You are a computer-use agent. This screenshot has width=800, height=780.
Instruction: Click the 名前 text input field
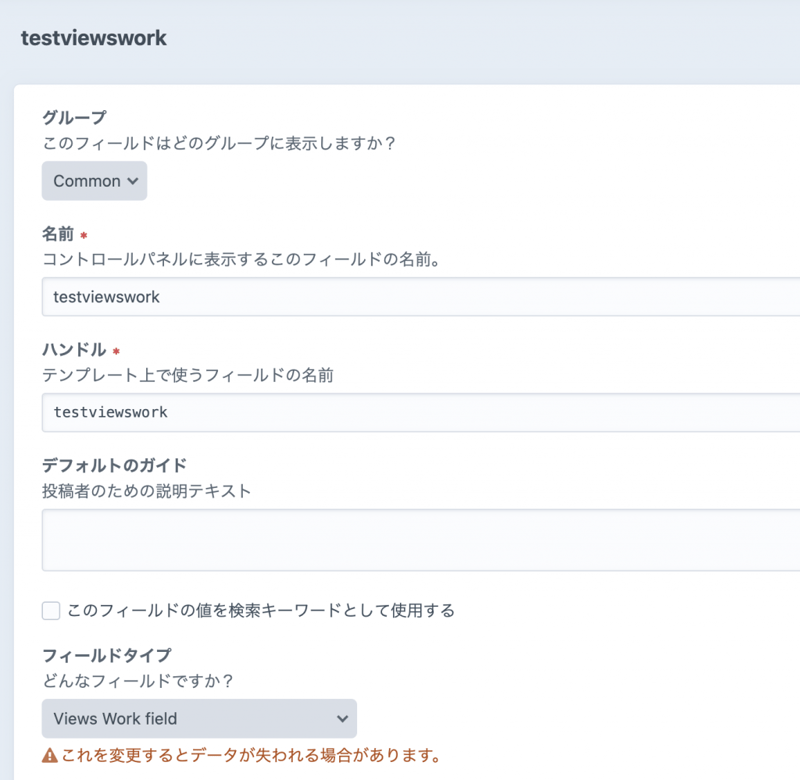(x=420, y=297)
